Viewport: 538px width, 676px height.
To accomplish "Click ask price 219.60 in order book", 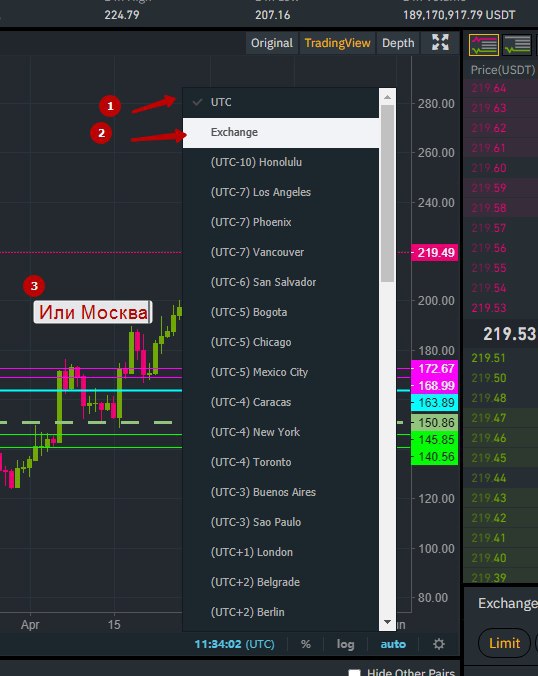I will (x=488, y=168).
